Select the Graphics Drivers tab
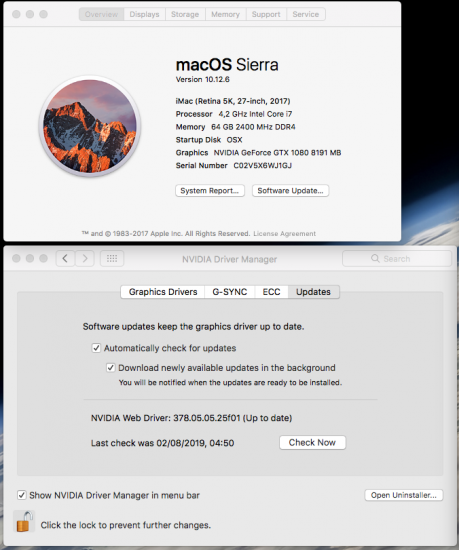This screenshot has height=550, width=459. 163,292
